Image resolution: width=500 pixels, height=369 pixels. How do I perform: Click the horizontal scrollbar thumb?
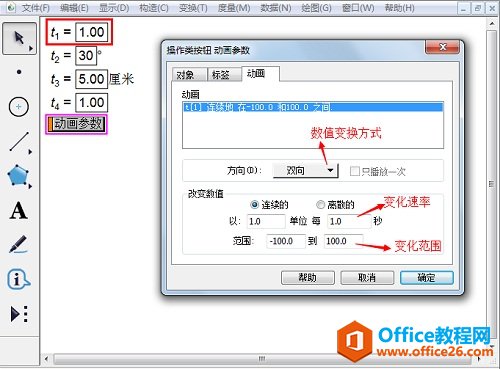(x=262, y=359)
